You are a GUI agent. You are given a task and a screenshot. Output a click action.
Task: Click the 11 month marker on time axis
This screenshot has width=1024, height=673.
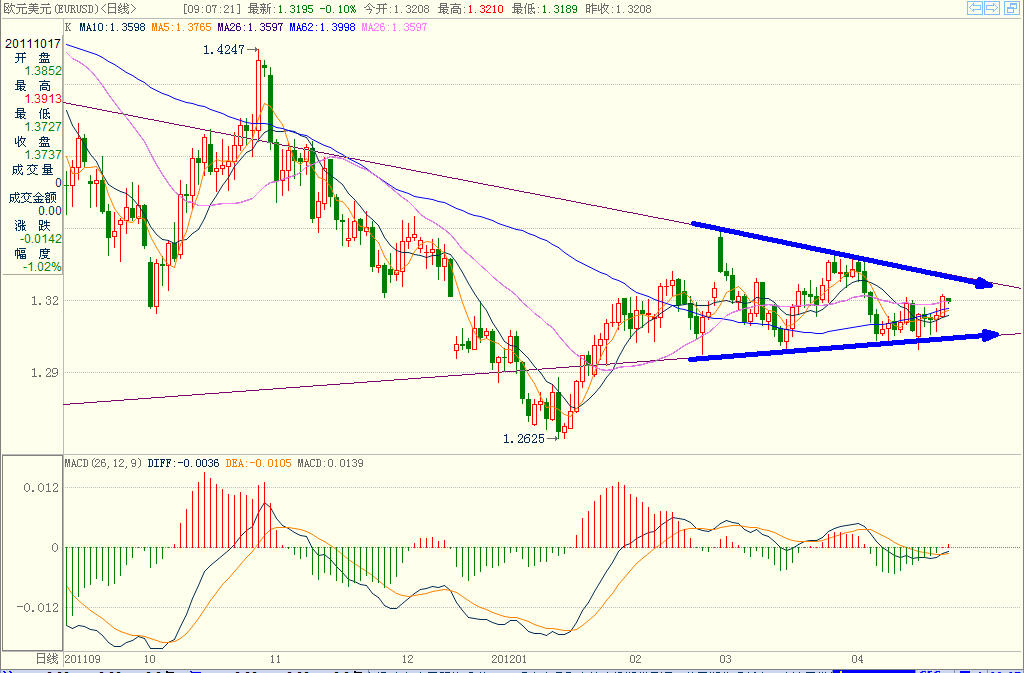click(276, 659)
